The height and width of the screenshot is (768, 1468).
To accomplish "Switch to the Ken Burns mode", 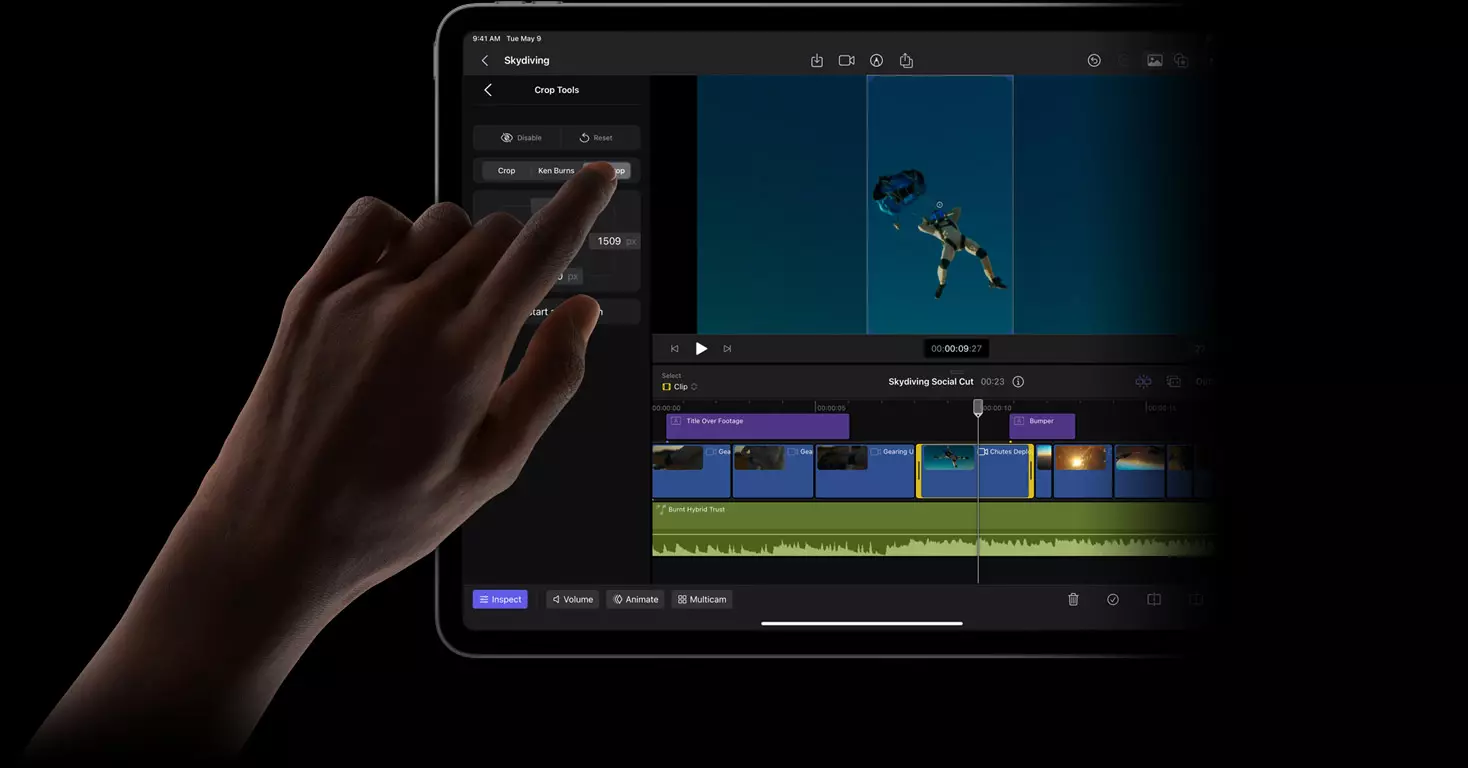I will click(556, 171).
